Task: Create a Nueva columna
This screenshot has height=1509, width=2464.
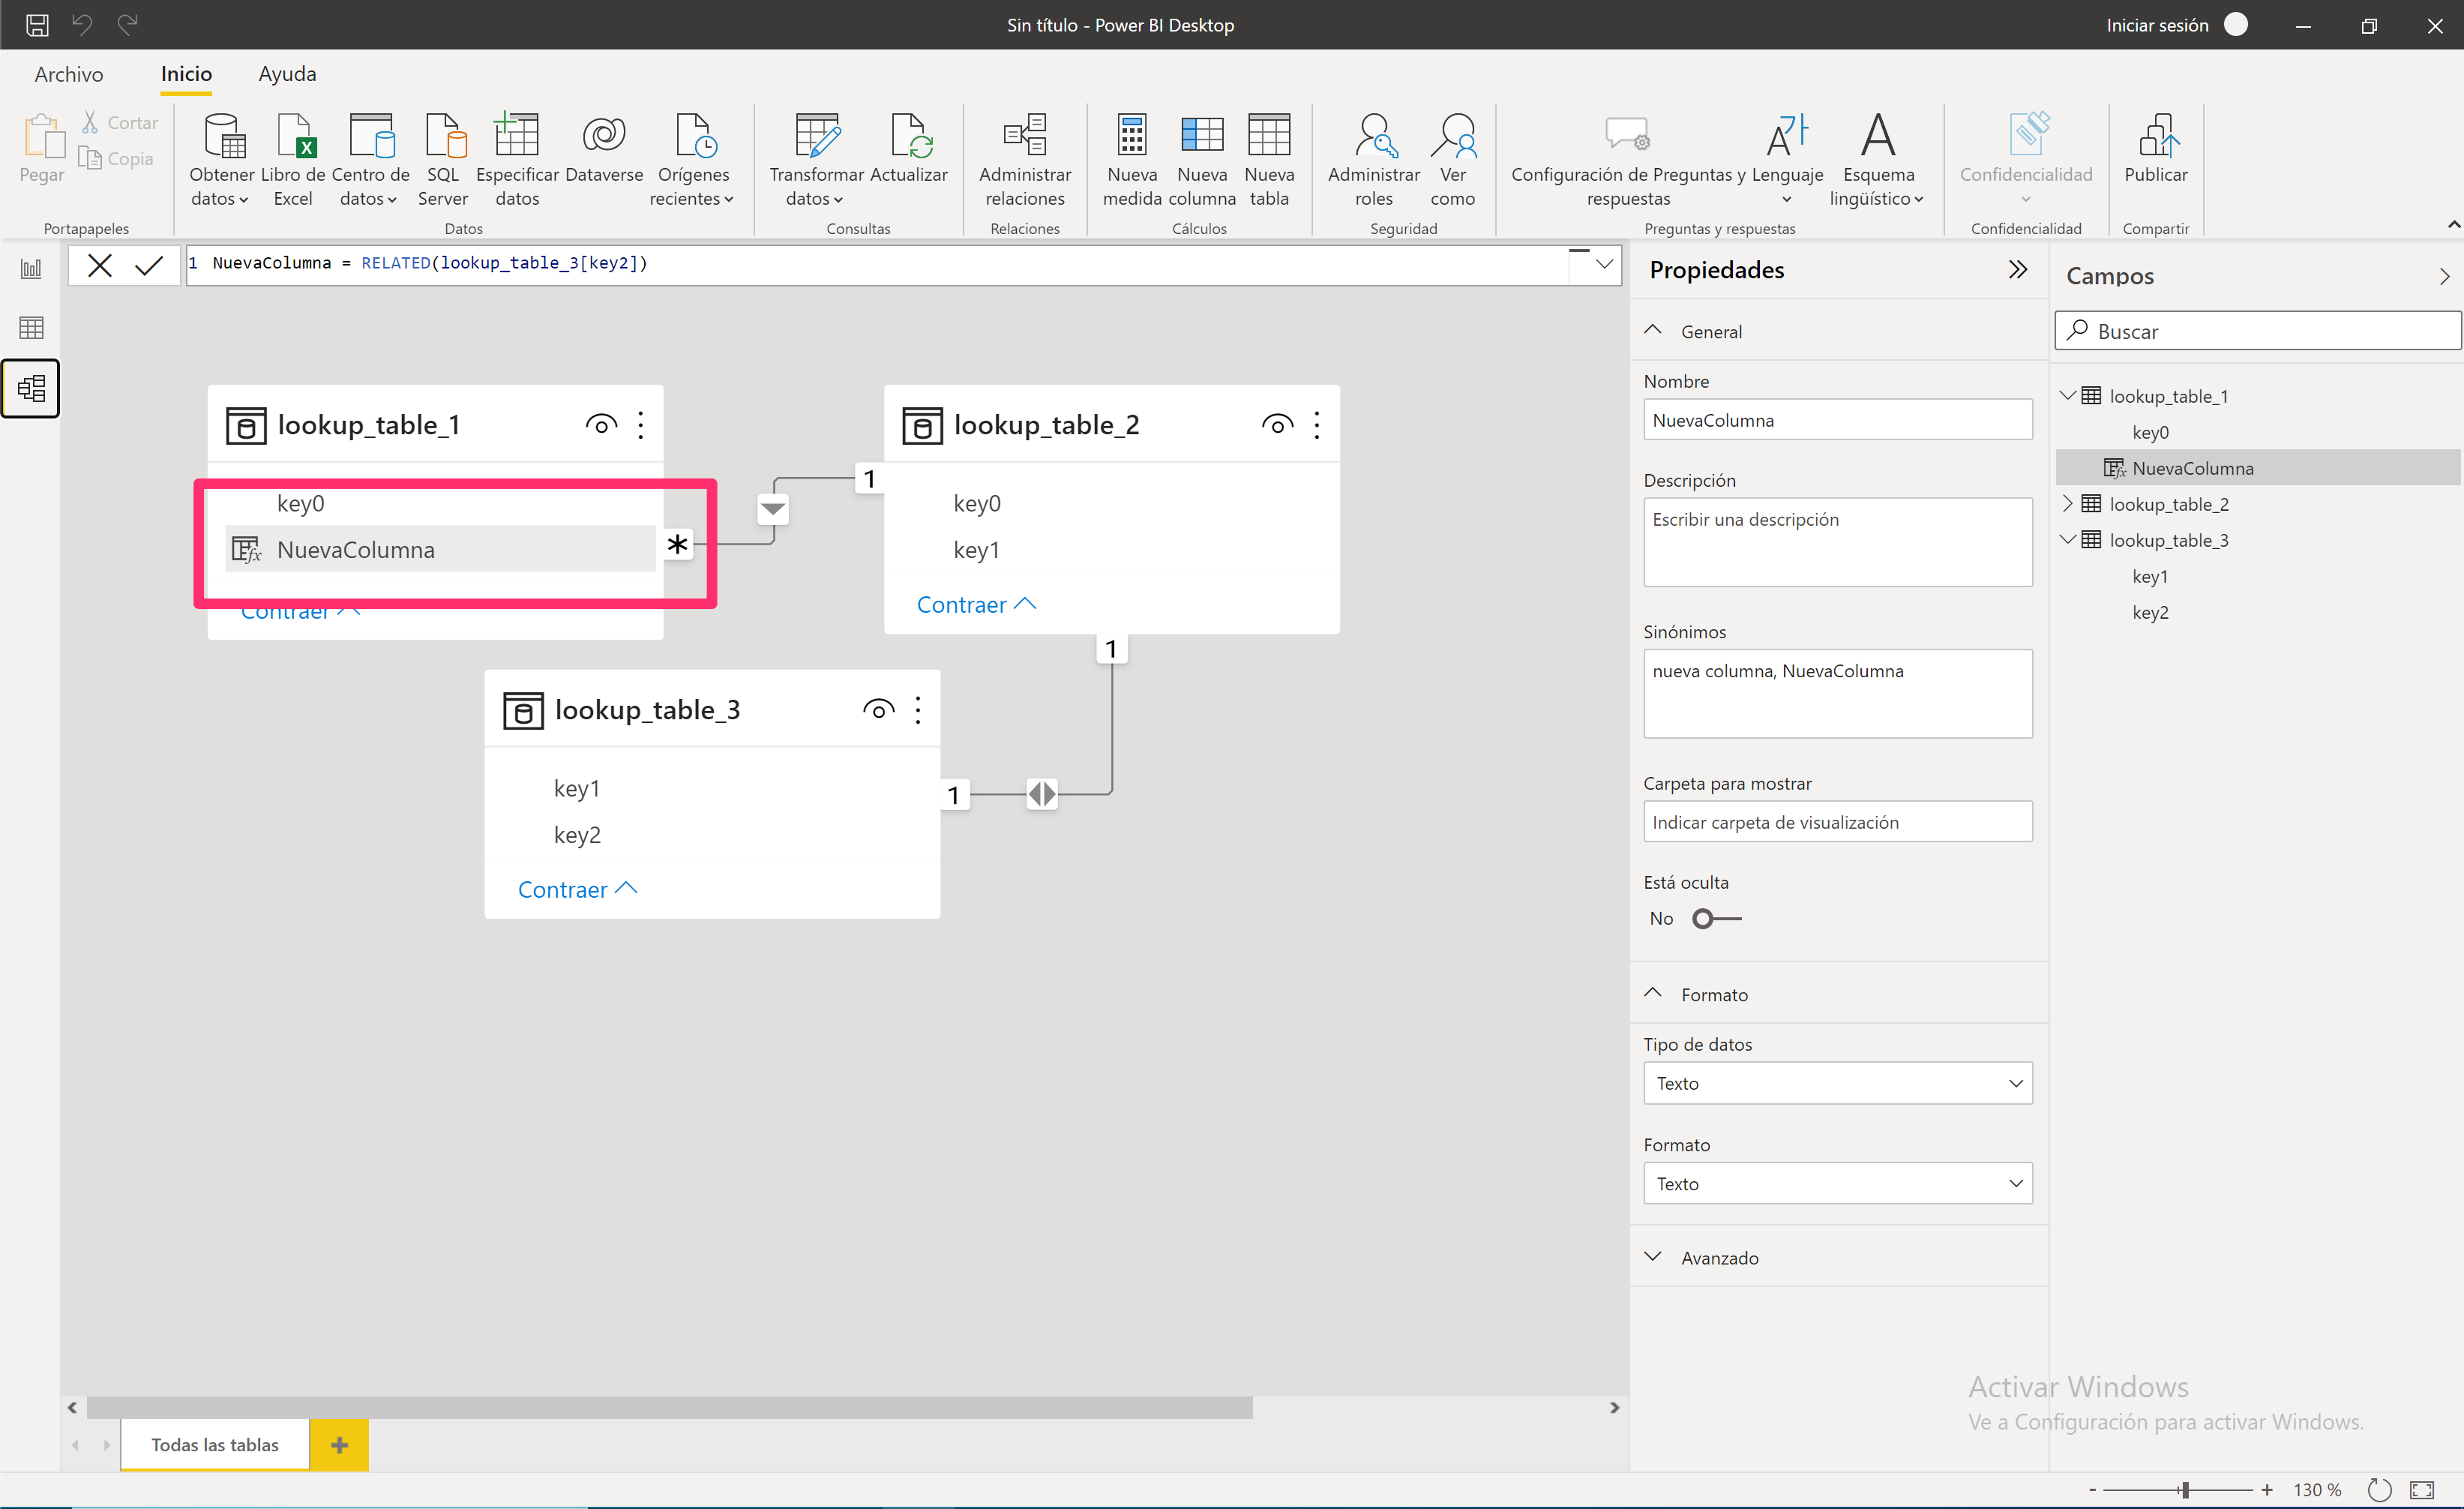Action: click(x=1202, y=160)
